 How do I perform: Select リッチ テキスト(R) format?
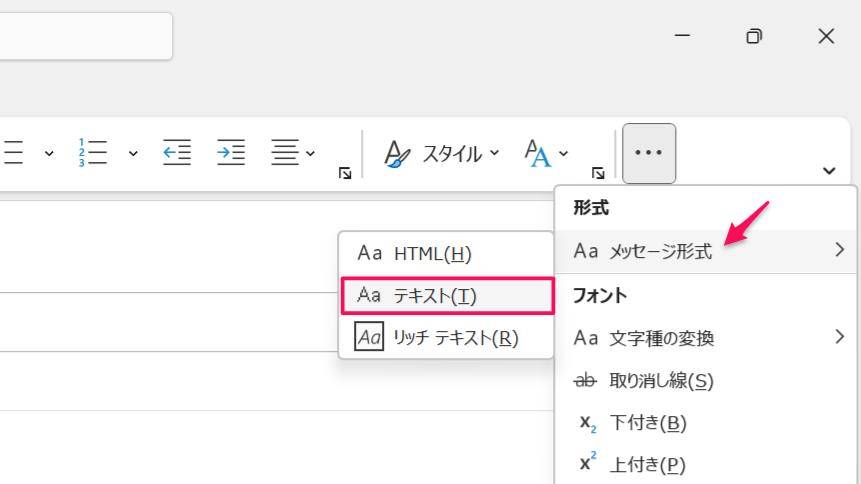pos(446,337)
